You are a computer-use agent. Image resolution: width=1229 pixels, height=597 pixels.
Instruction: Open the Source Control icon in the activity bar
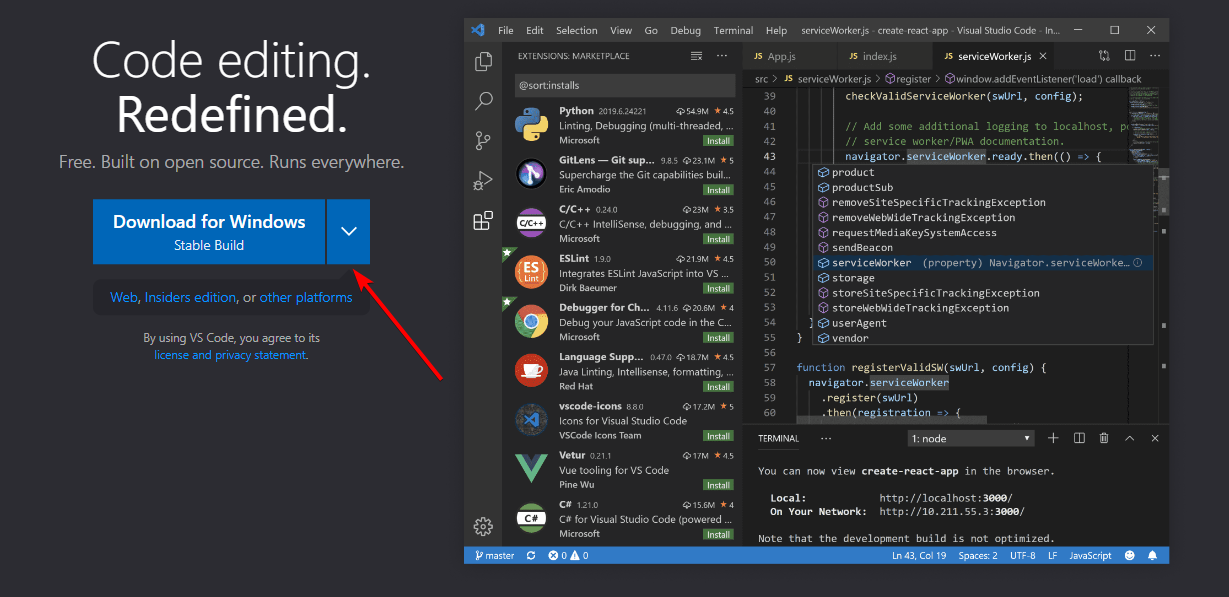click(483, 141)
